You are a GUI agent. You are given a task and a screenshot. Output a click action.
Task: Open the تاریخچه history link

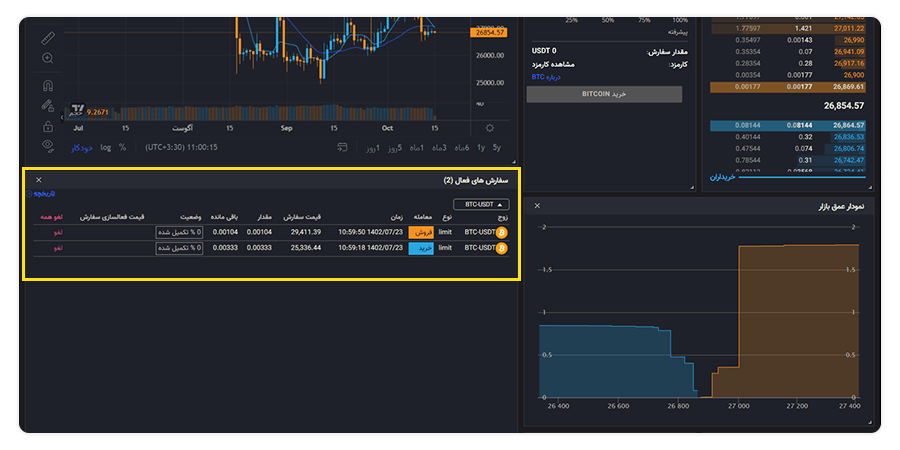(42, 194)
